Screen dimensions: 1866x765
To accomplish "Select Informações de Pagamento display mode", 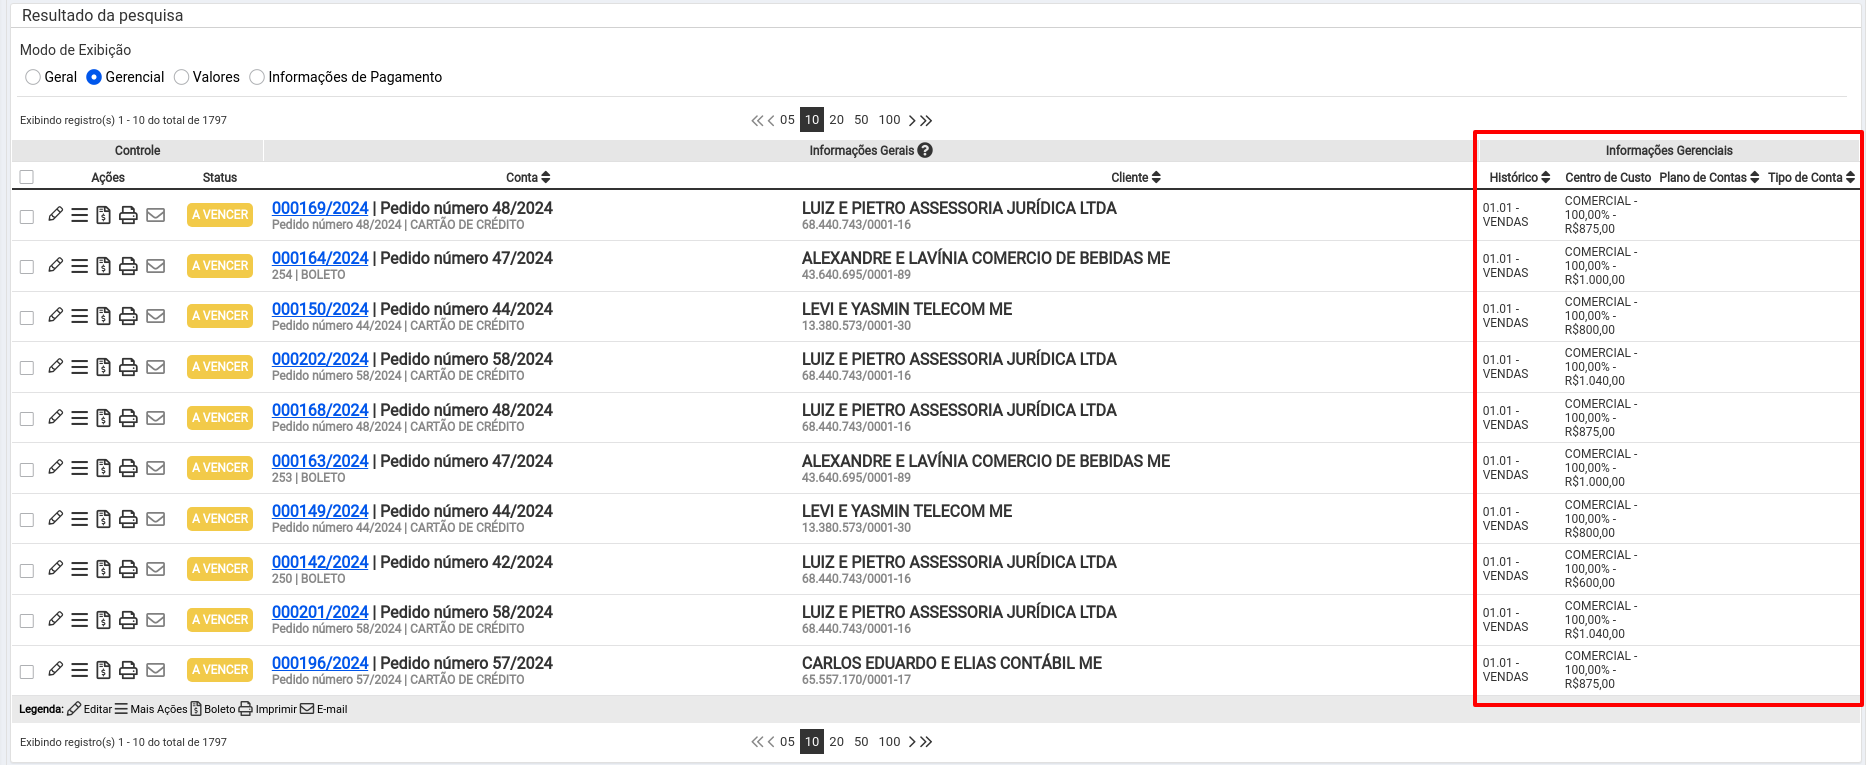I will pyautogui.click(x=257, y=77).
